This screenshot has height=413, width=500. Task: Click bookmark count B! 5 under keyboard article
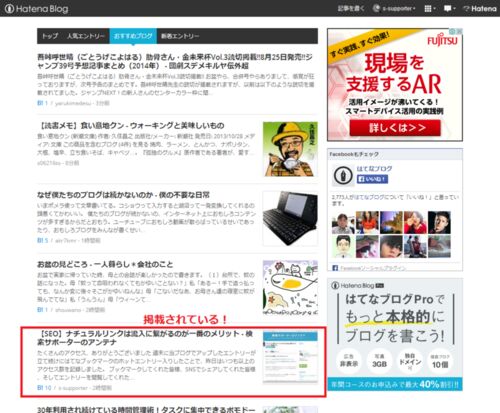coord(43,240)
